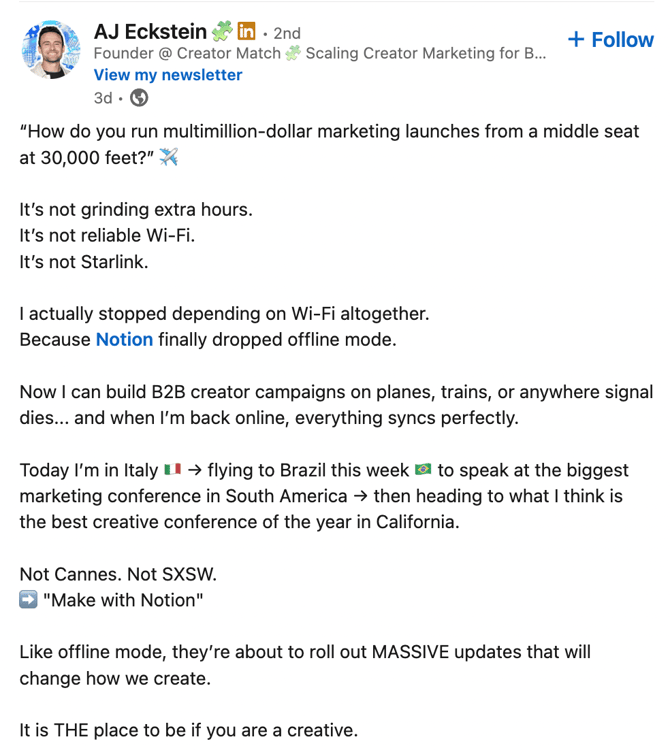Click AJ Eckstein's profile photo

click(51, 50)
